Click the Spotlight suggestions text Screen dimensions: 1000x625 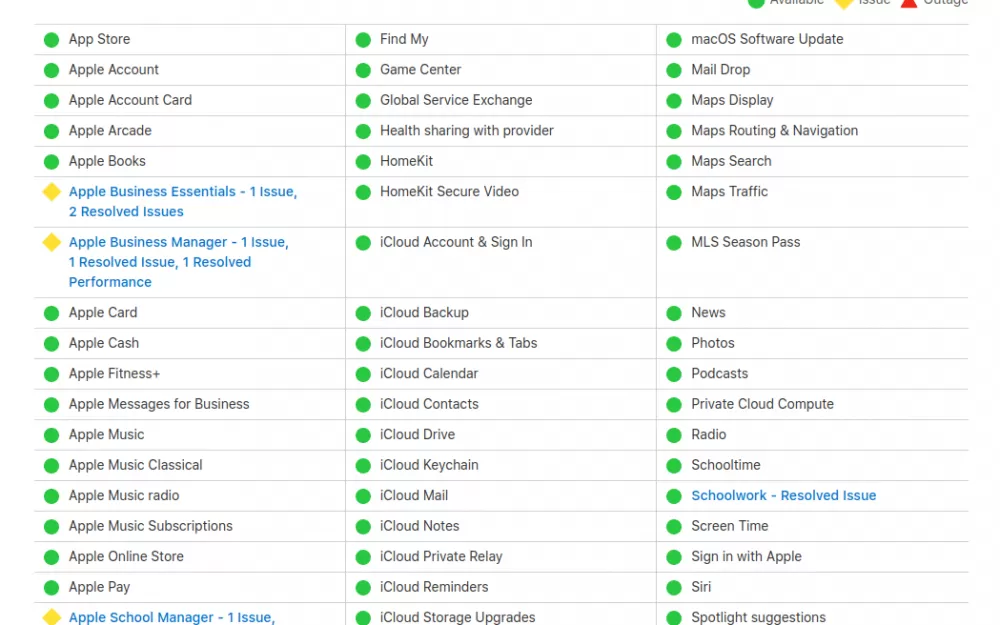[758, 617]
